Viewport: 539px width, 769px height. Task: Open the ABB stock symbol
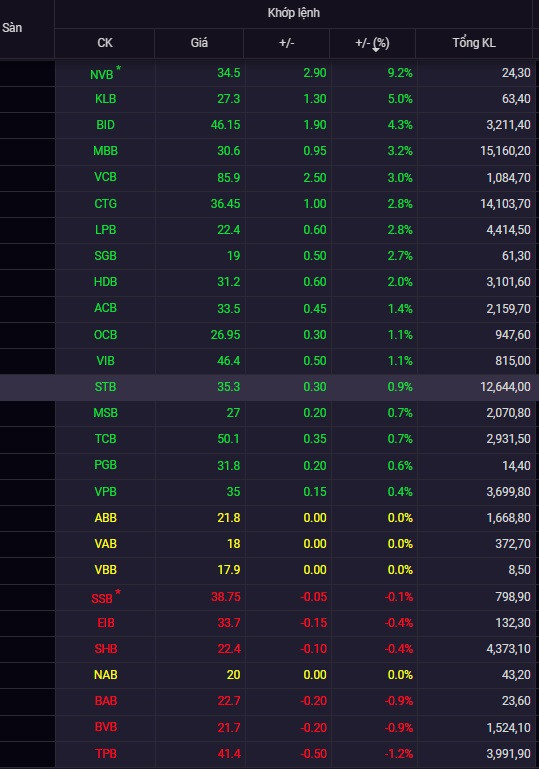[x=105, y=517]
